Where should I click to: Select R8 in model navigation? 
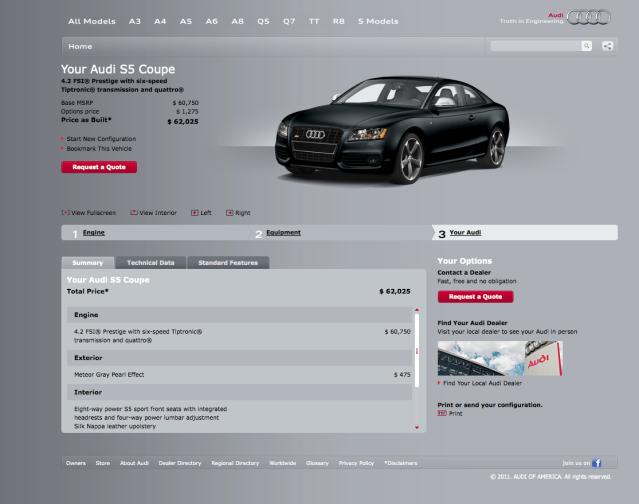339,21
